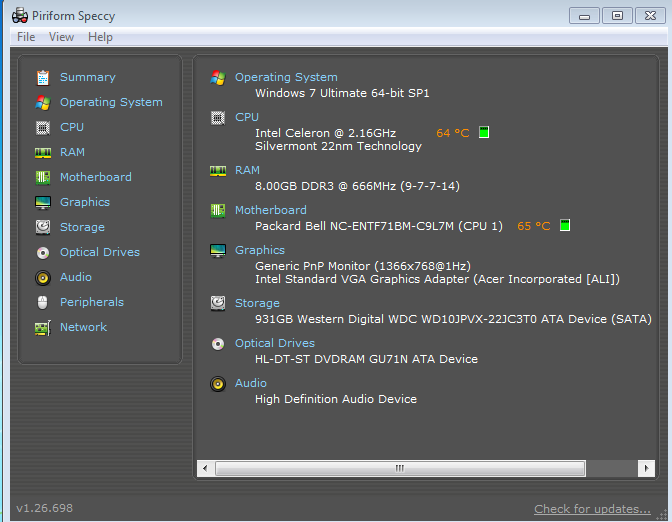Click the Storage hard drive icon in sidebar
The width and height of the screenshot is (672, 522).
[43, 227]
